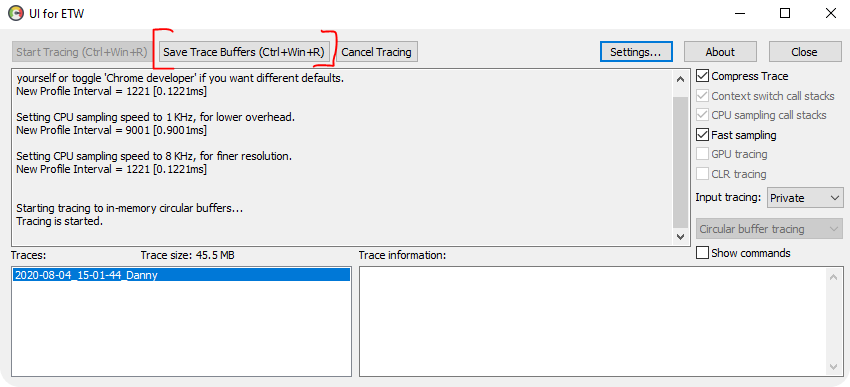Click Trace information scroll-down arrow
This screenshot has width=850, height=387.
833,366
